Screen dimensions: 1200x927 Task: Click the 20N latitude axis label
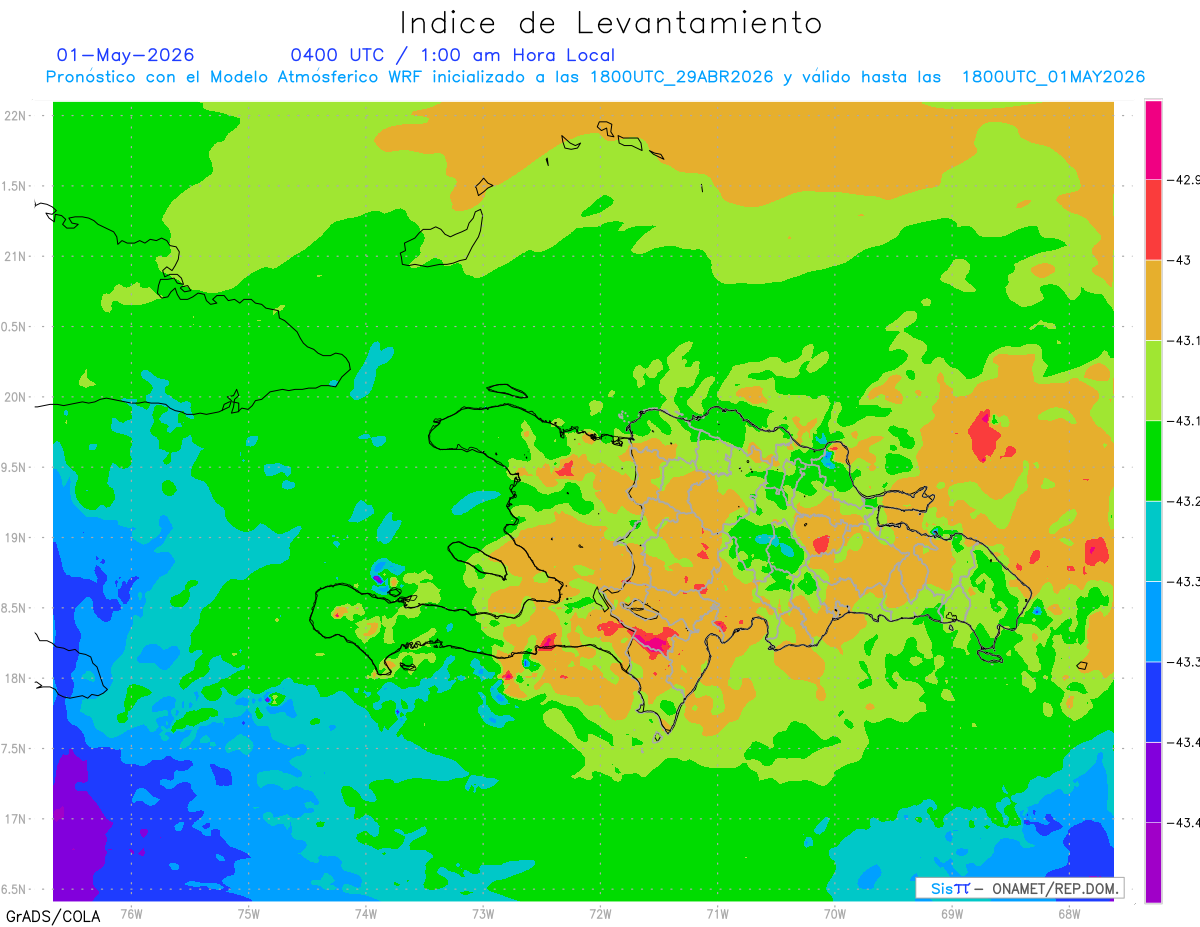(x=16, y=397)
